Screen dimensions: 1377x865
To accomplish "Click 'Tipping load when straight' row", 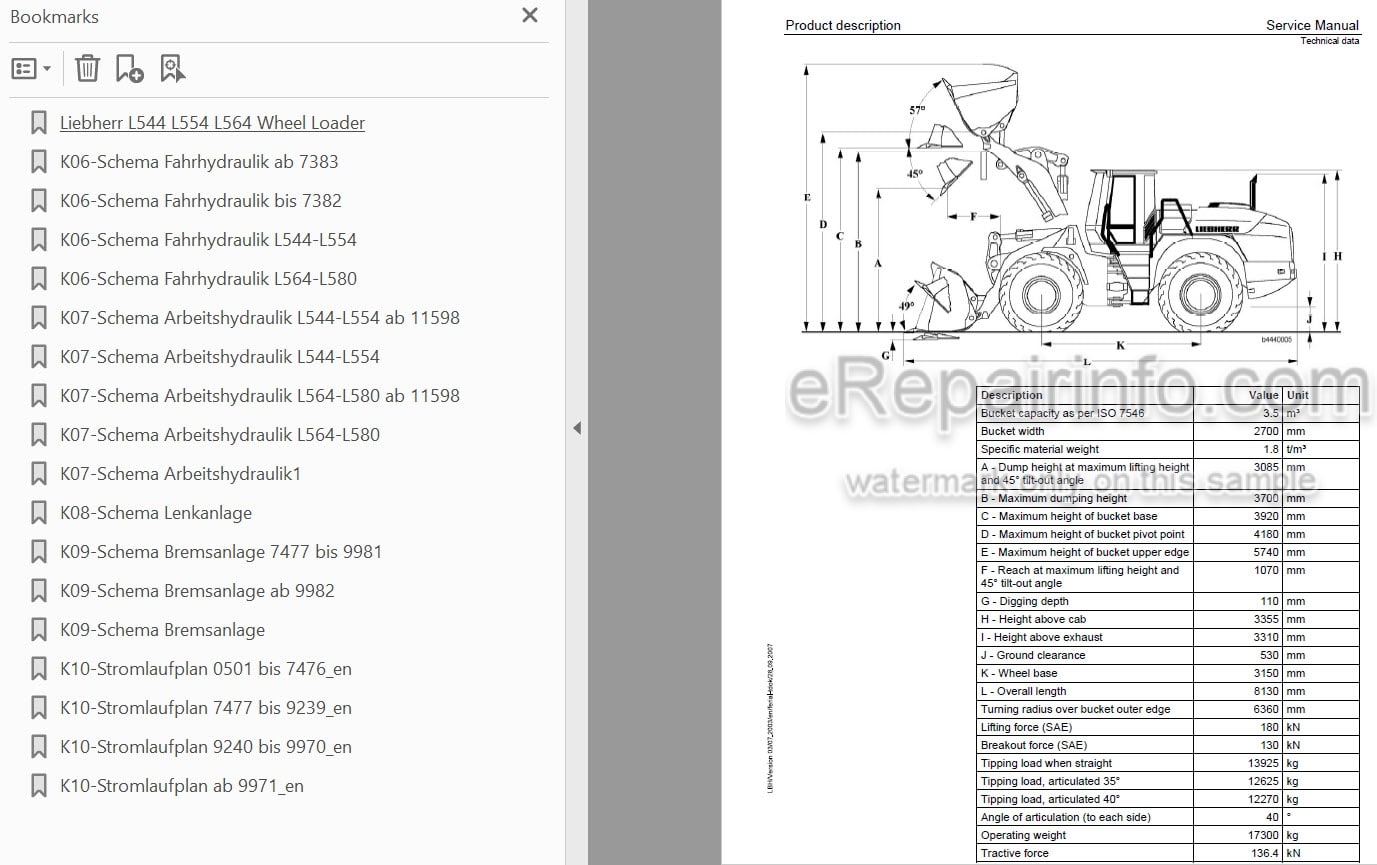I will tap(1168, 763).
